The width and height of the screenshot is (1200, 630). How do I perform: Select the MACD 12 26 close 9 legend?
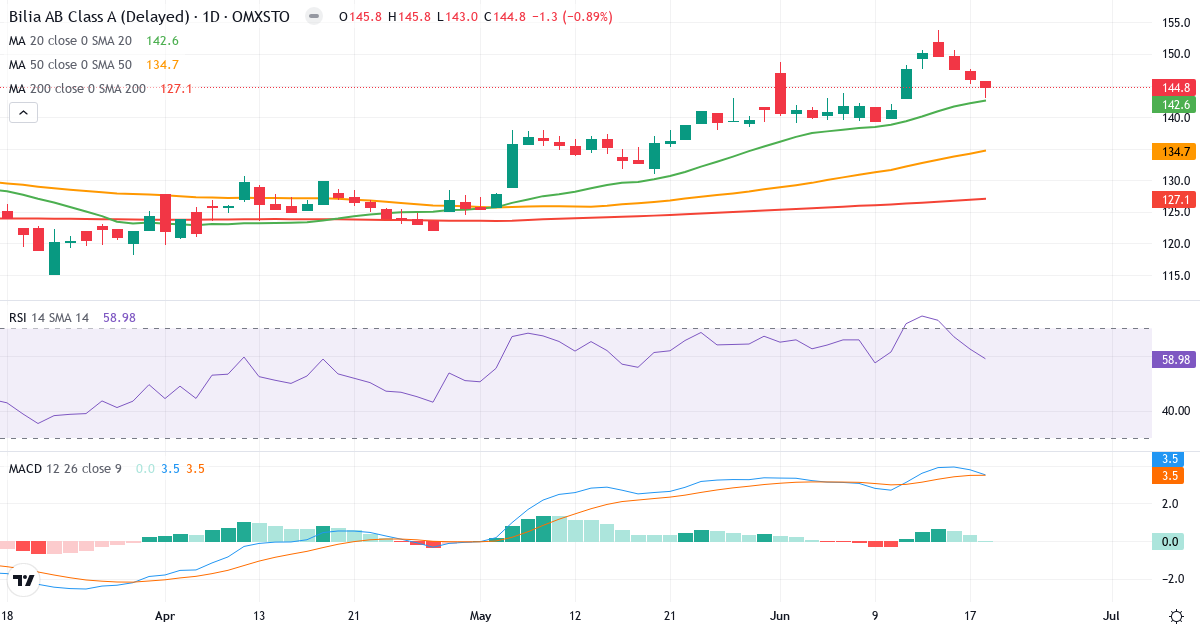tap(67, 468)
